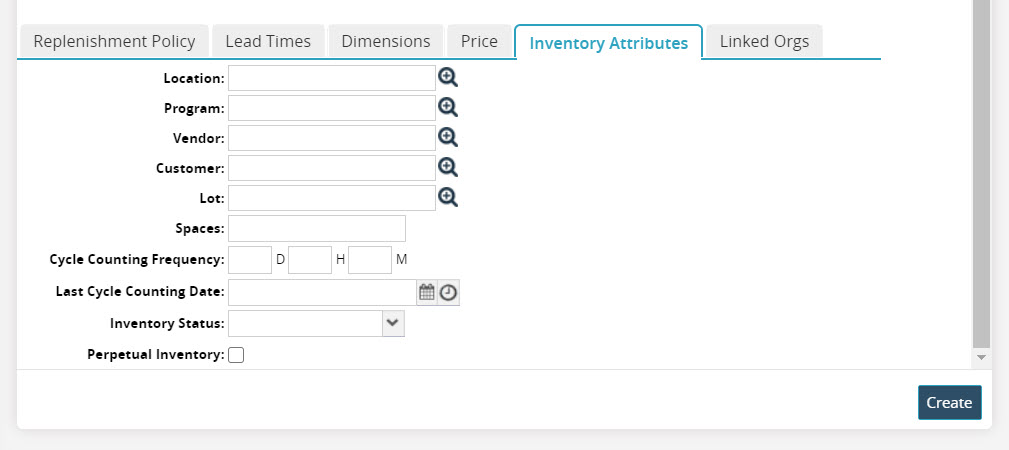Select the Linked Orgs tab
Screen dimensions: 1009x450
[x=765, y=42]
